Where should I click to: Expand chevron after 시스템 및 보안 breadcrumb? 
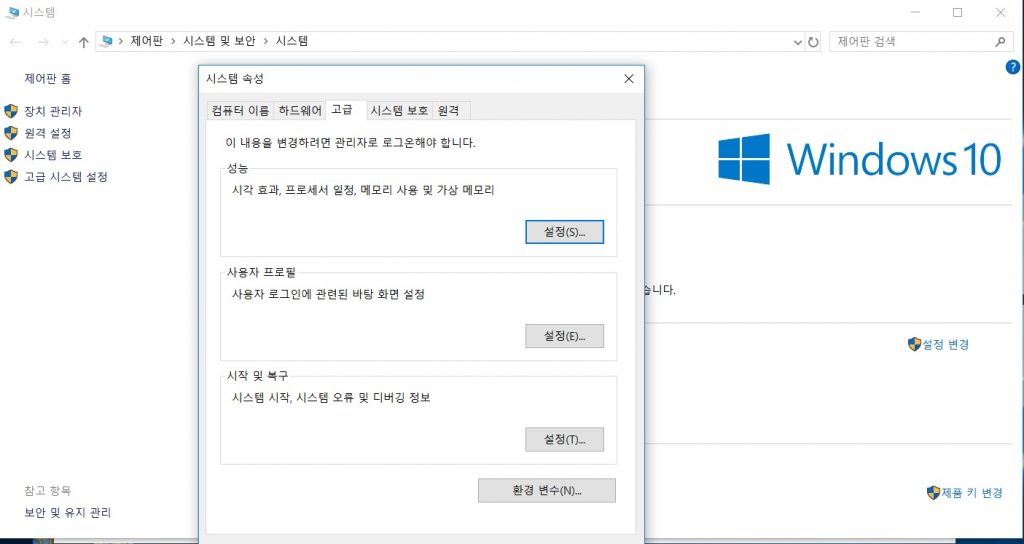pyautogui.click(x=266, y=41)
